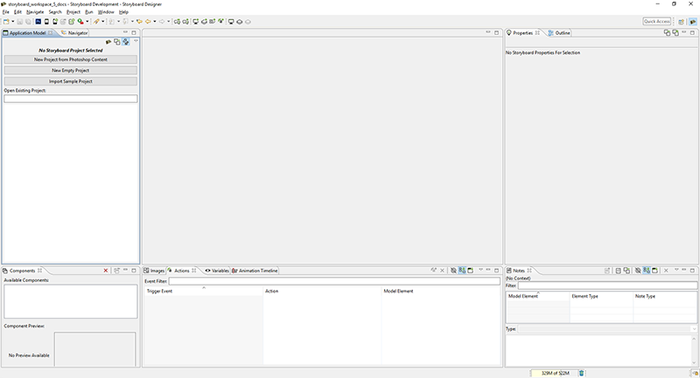This screenshot has width=700, height=378.
Task: Click the red X icon in Components panel
Action: (106, 270)
